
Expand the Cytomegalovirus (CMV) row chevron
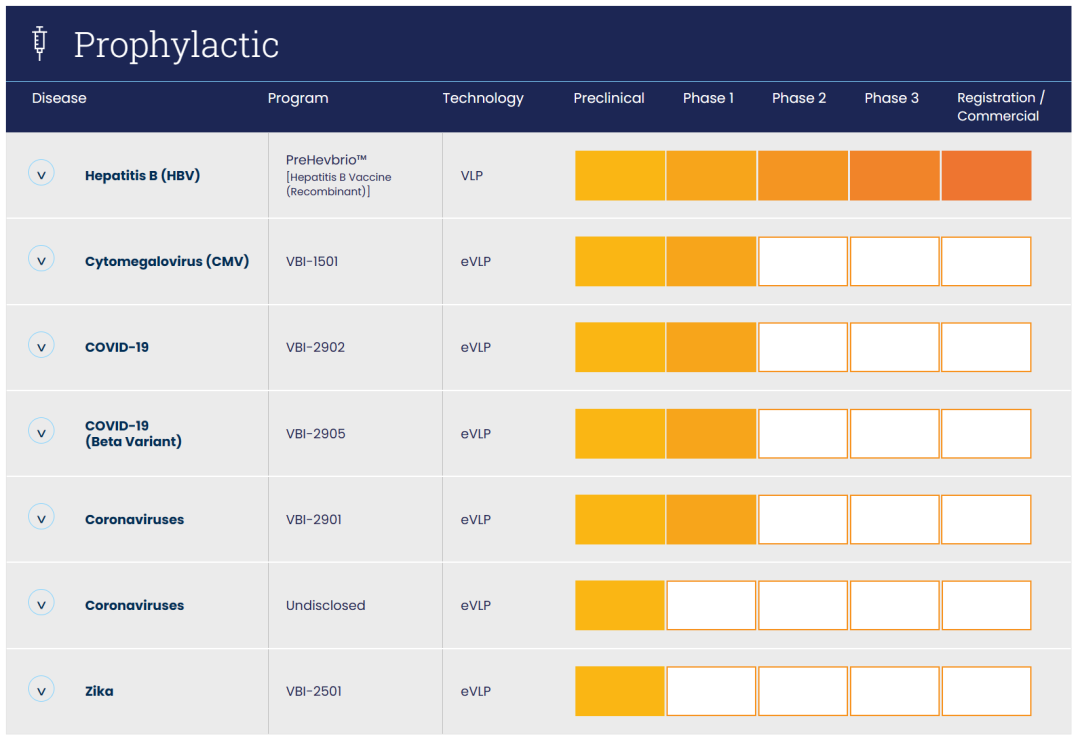[x=41, y=261]
